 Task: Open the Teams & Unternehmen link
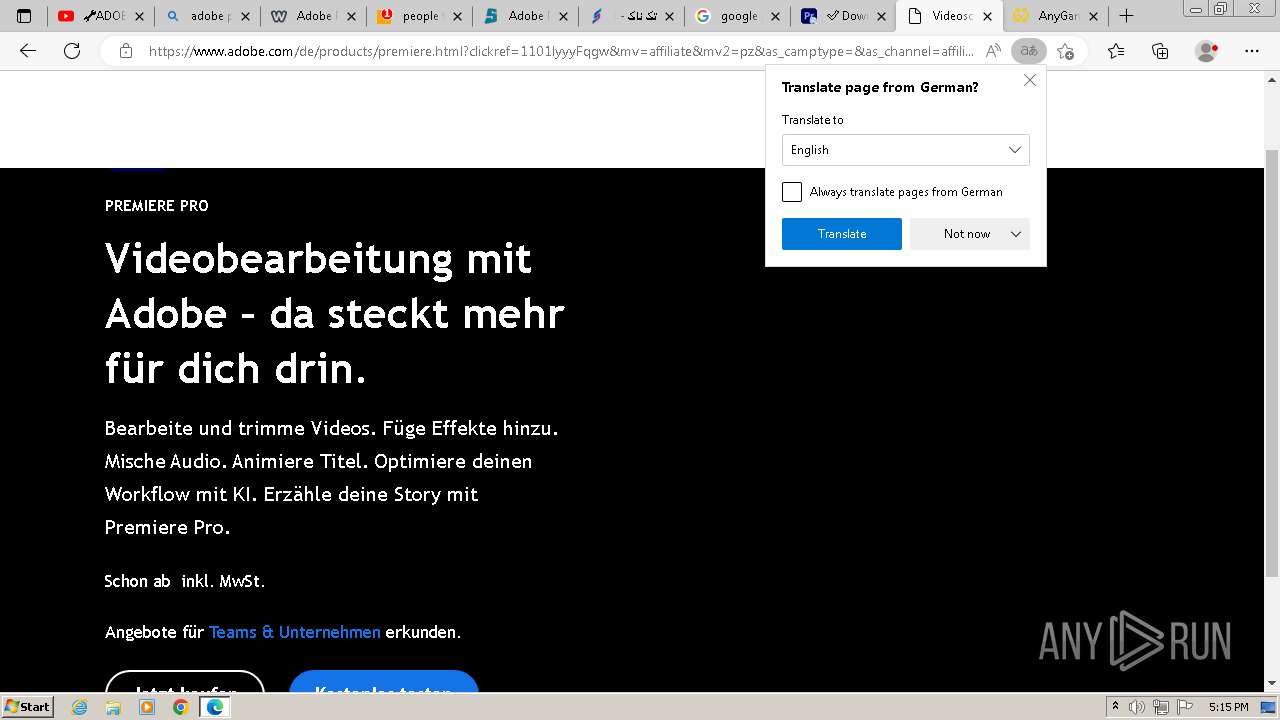click(x=294, y=632)
